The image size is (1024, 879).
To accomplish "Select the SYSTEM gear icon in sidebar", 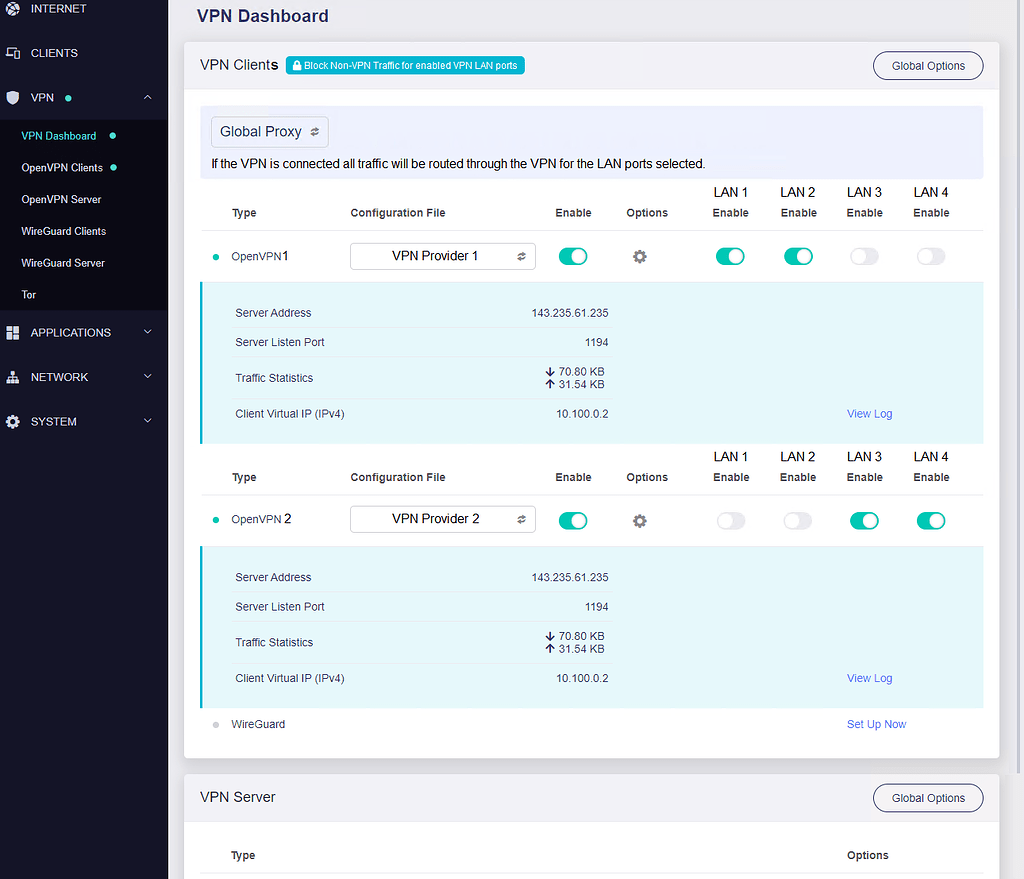I will click(x=13, y=422).
